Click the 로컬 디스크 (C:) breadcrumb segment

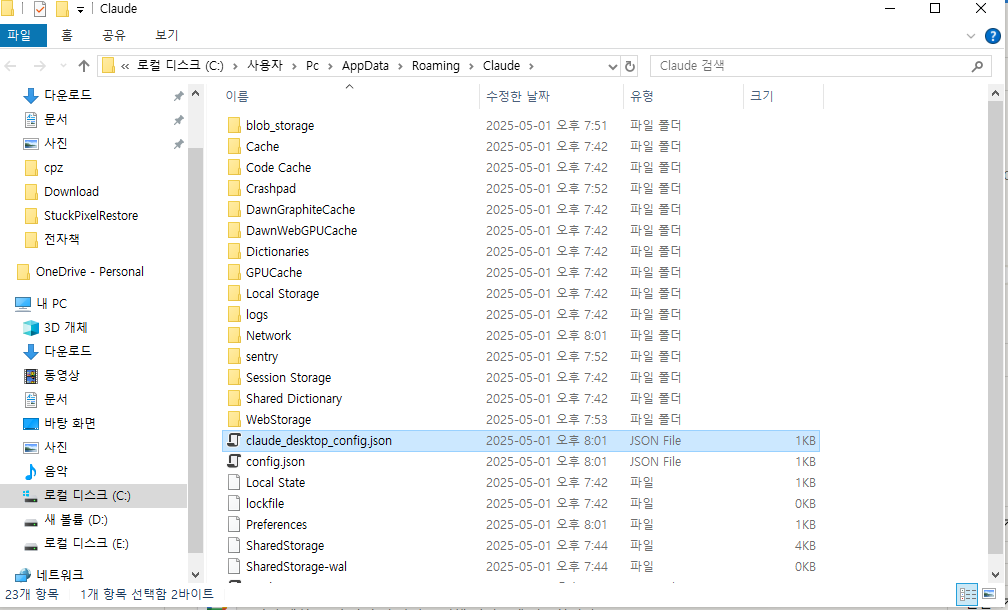(179, 66)
